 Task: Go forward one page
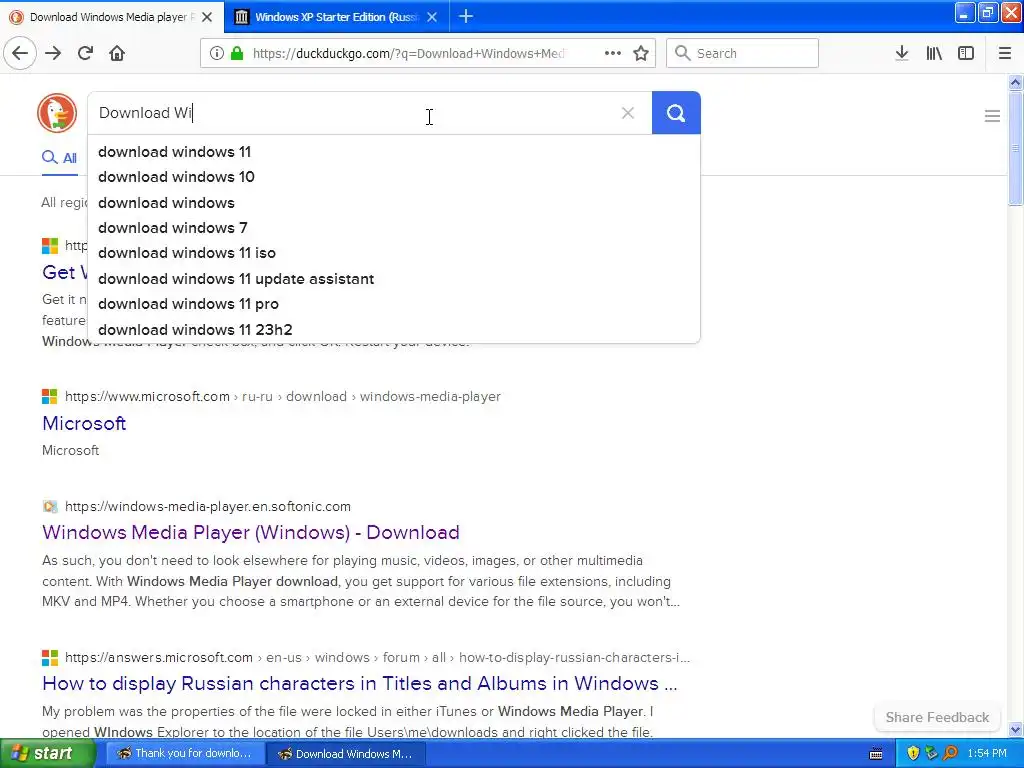[53, 53]
